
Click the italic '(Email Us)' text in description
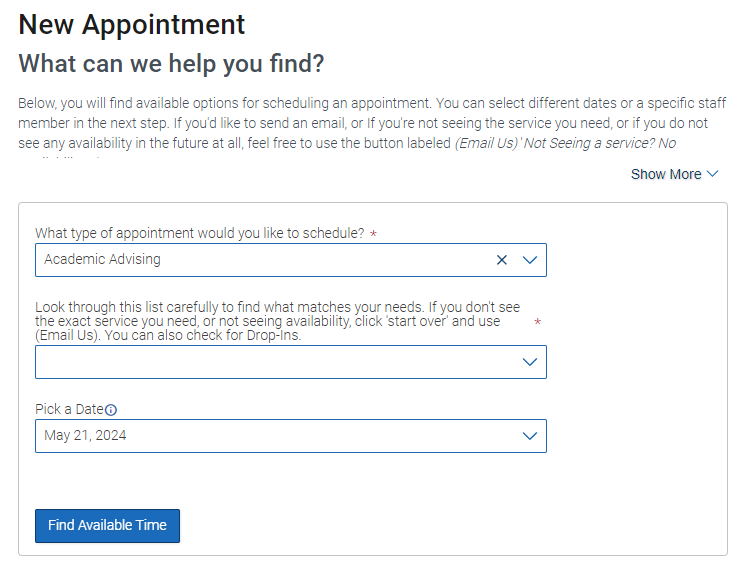pos(486,143)
